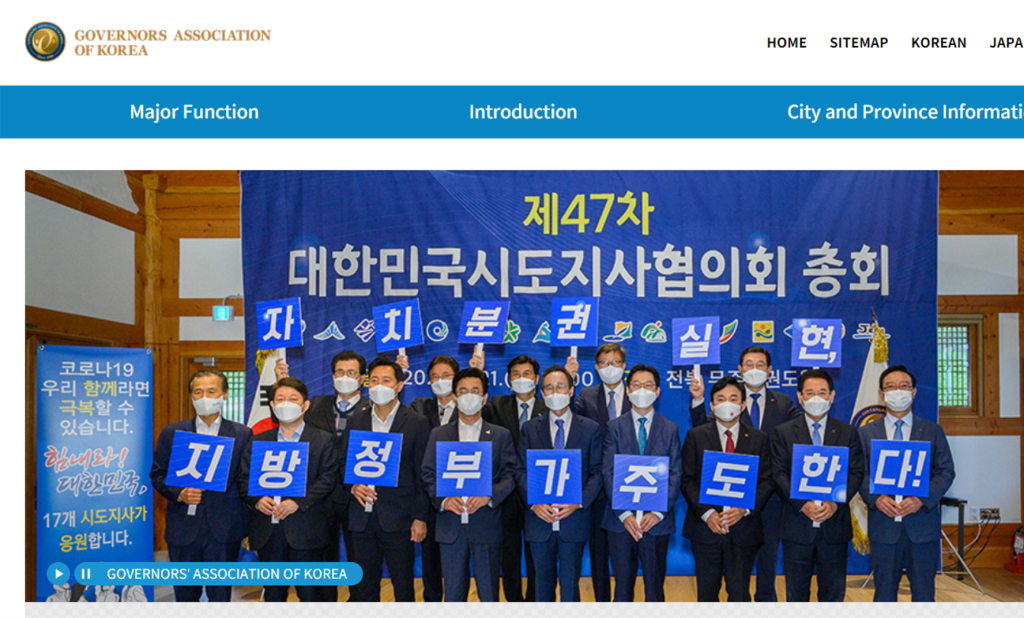The width and height of the screenshot is (1024, 618).
Task: Open the Major Function menu
Action: click(x=194, y=112)
